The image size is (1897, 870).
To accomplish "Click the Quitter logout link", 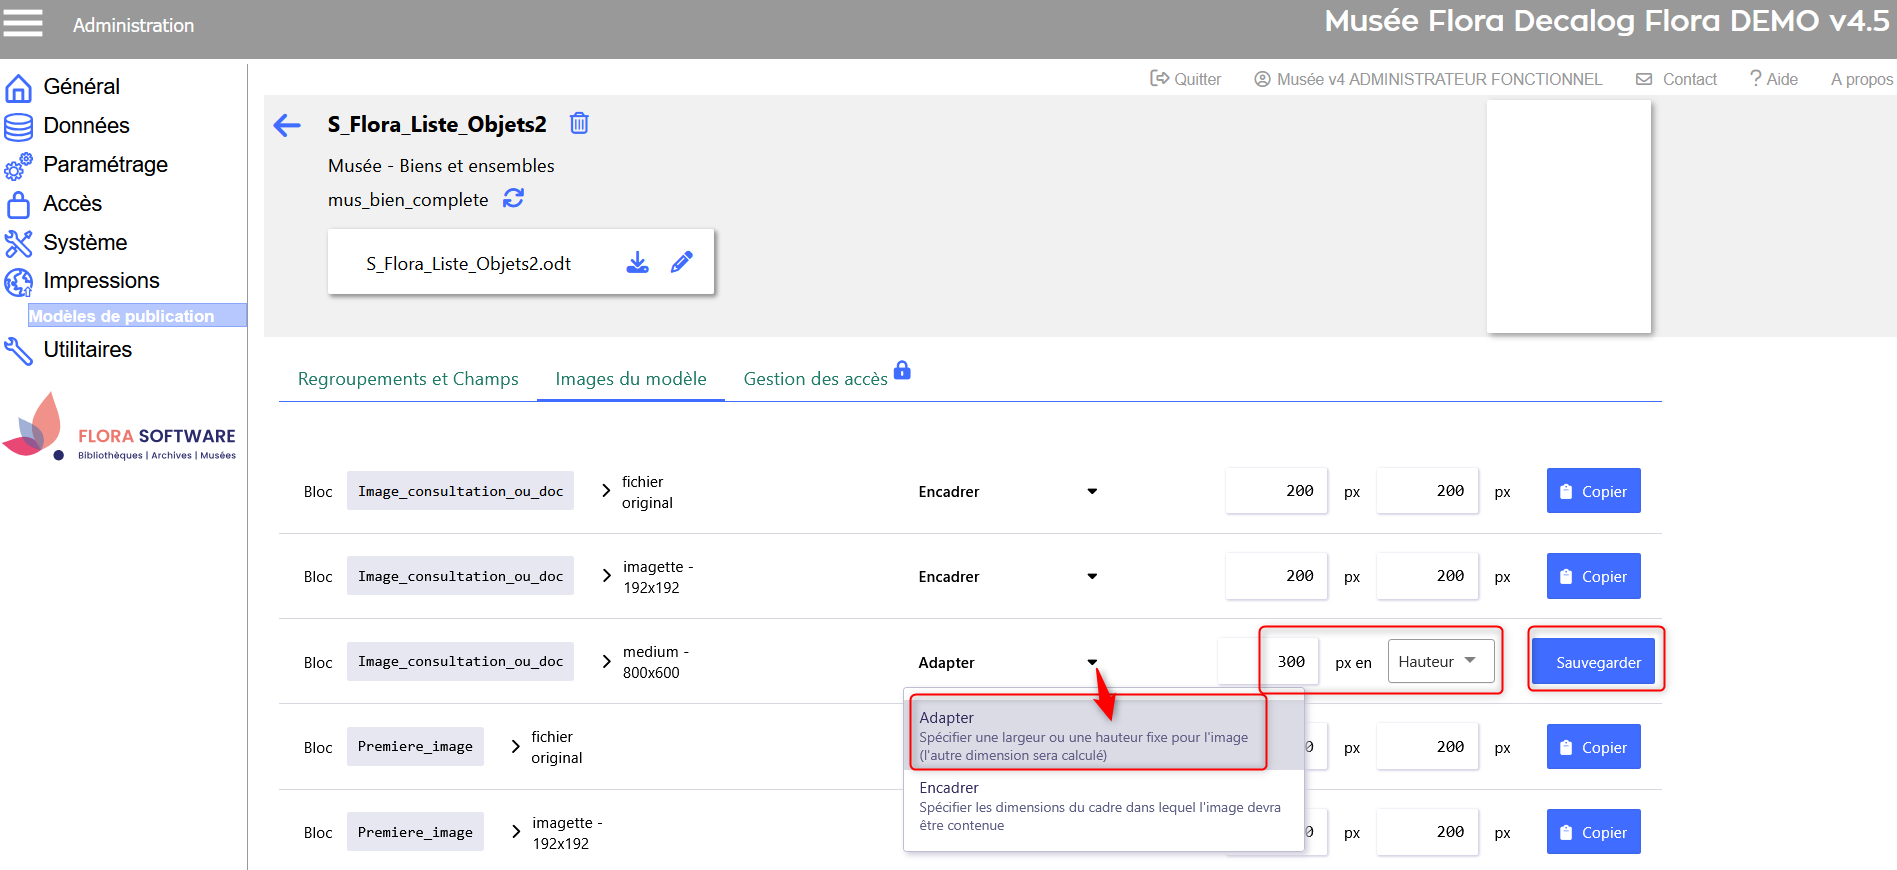I will coord(1186,79).
